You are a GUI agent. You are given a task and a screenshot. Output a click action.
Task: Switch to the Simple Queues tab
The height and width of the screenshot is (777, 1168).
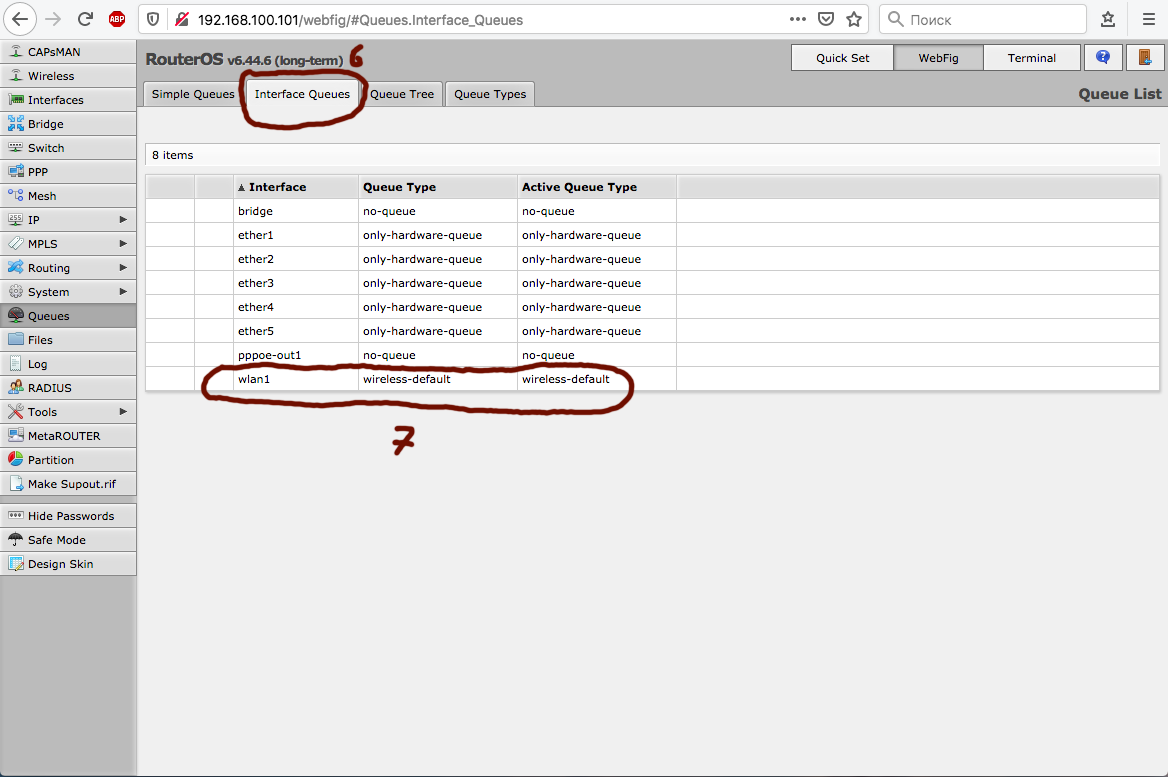[x=193, y=94]
